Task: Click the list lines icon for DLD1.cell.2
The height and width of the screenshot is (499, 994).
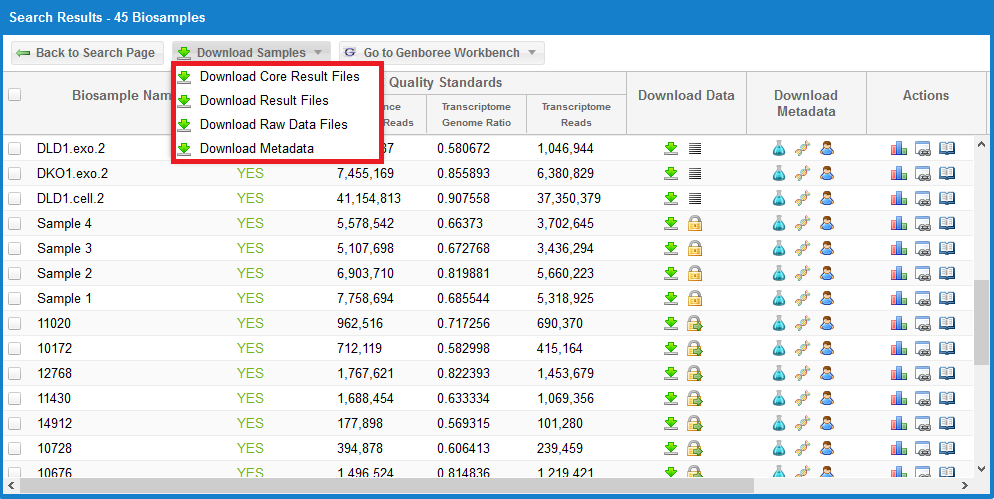Action: 695,198
